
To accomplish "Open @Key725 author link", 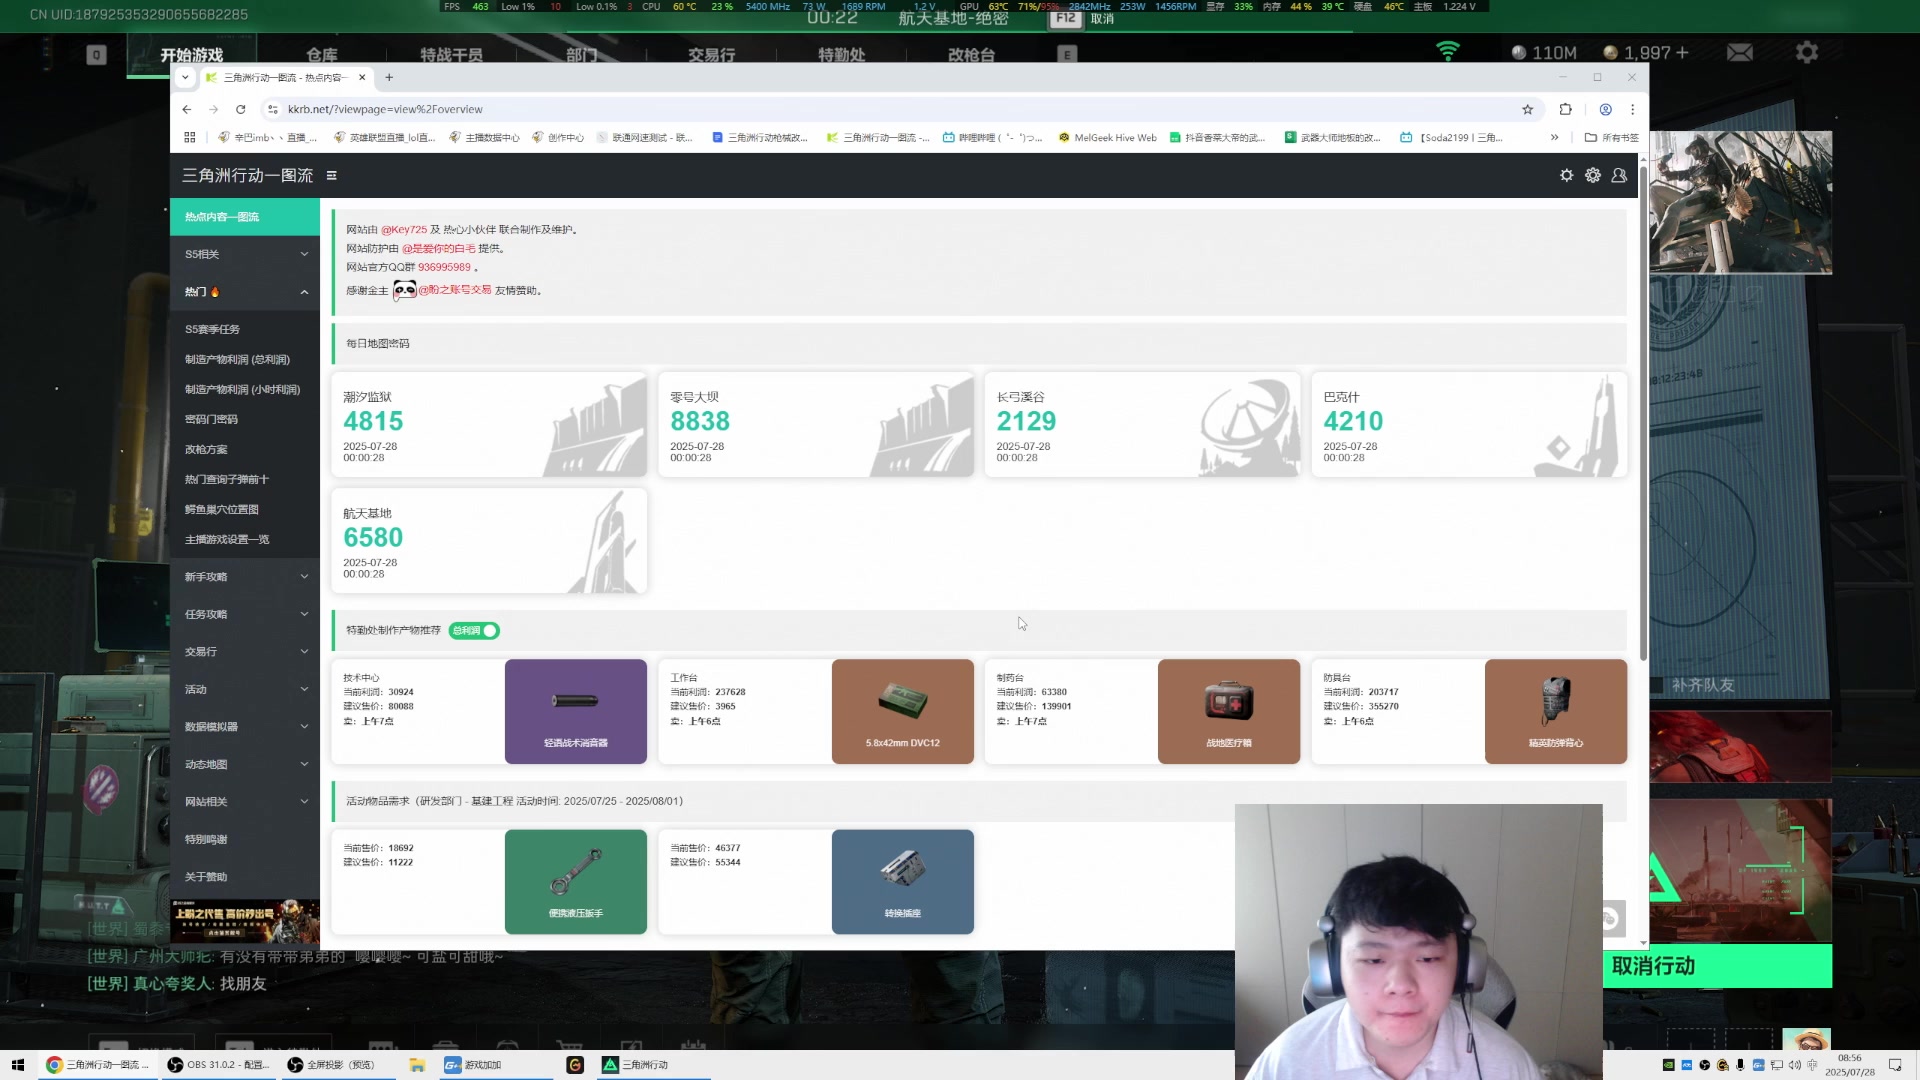I will pos(404,229).
